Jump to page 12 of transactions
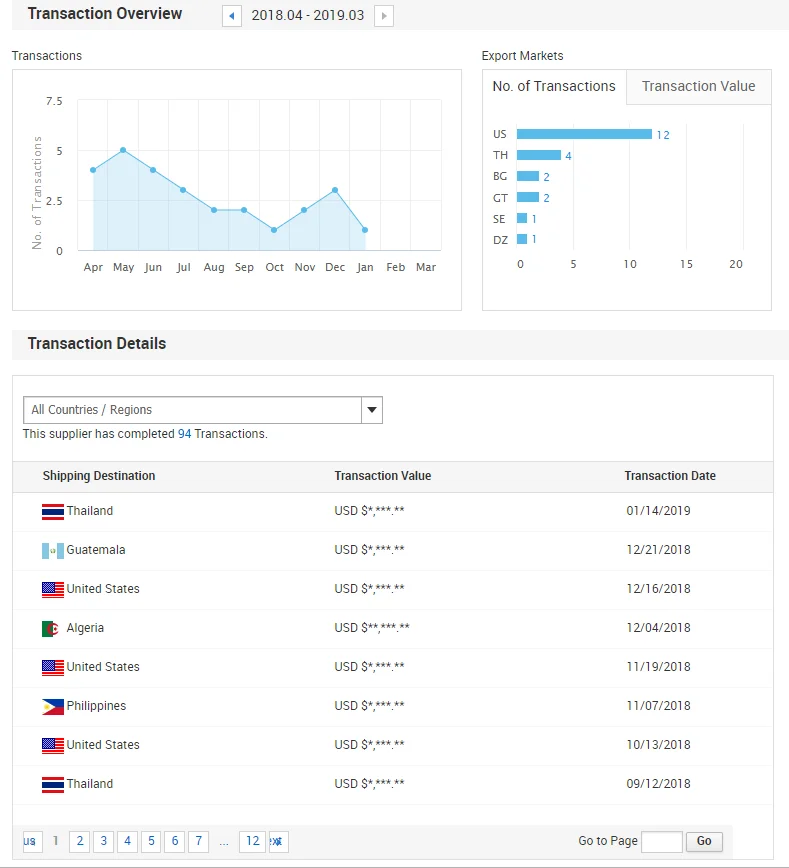Screen dimensions: 789x868 [253, 842]
